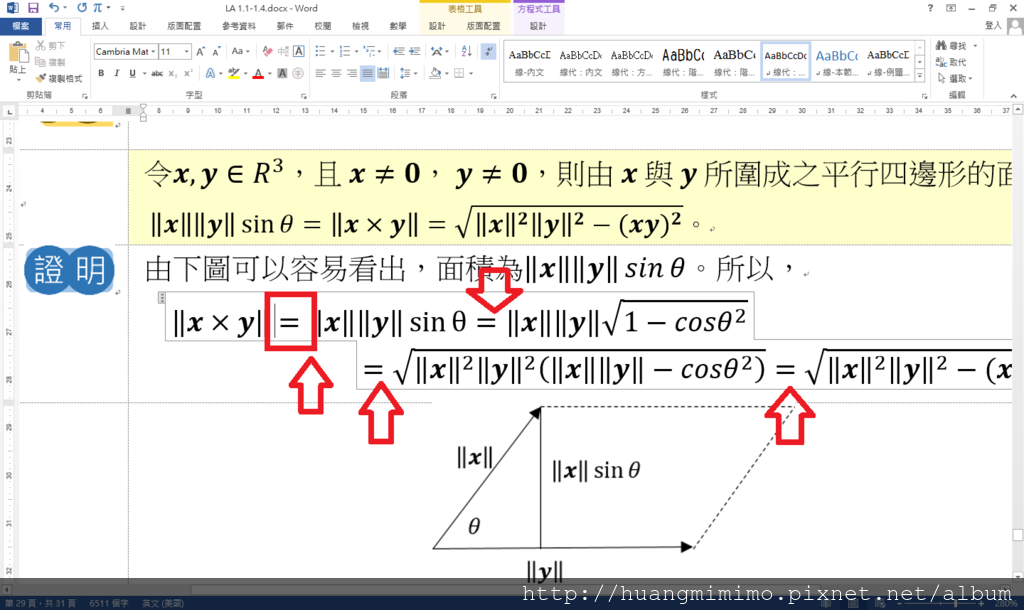
Task: Toggle italic formatting
Action: point(117,73)
